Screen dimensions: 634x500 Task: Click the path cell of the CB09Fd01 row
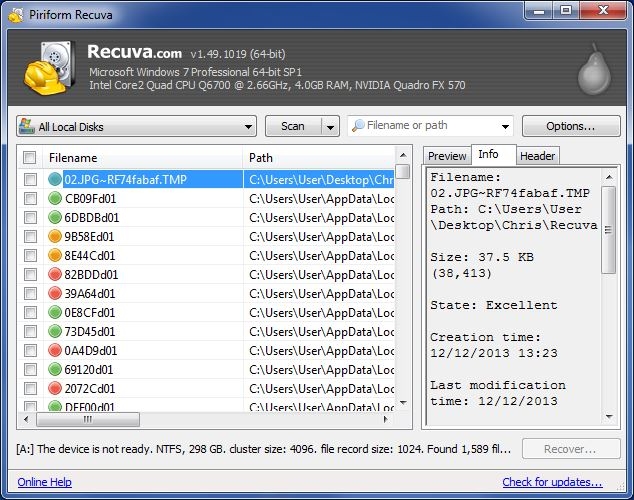coord(319,198)
